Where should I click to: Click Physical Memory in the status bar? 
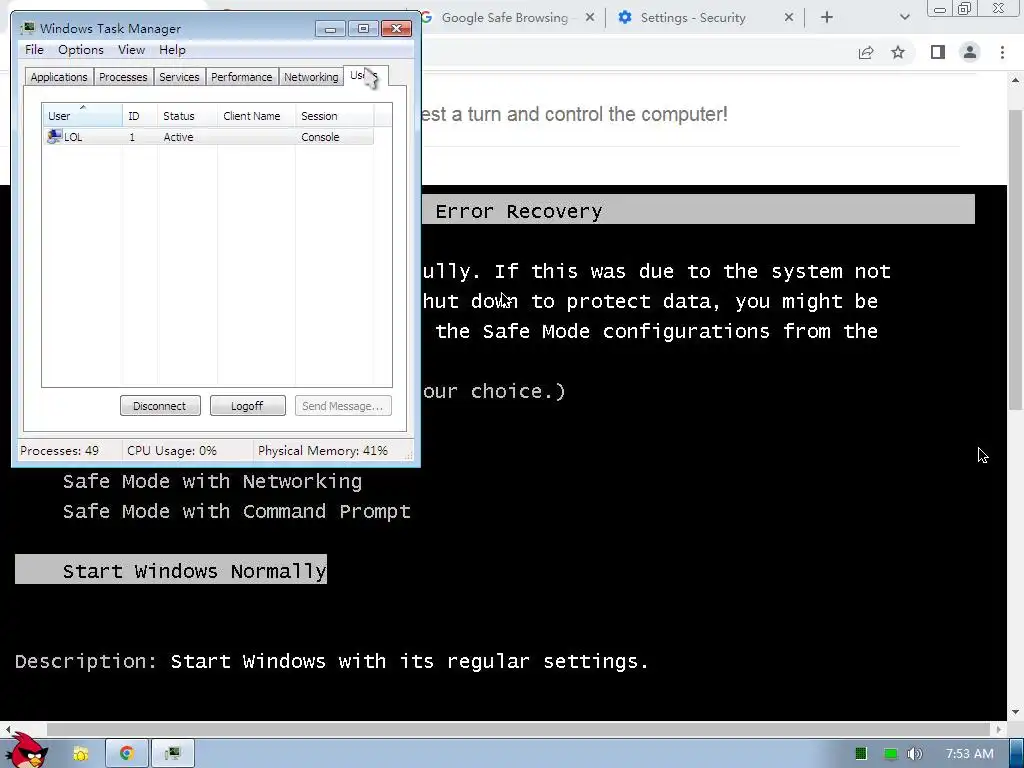(323, 451)
